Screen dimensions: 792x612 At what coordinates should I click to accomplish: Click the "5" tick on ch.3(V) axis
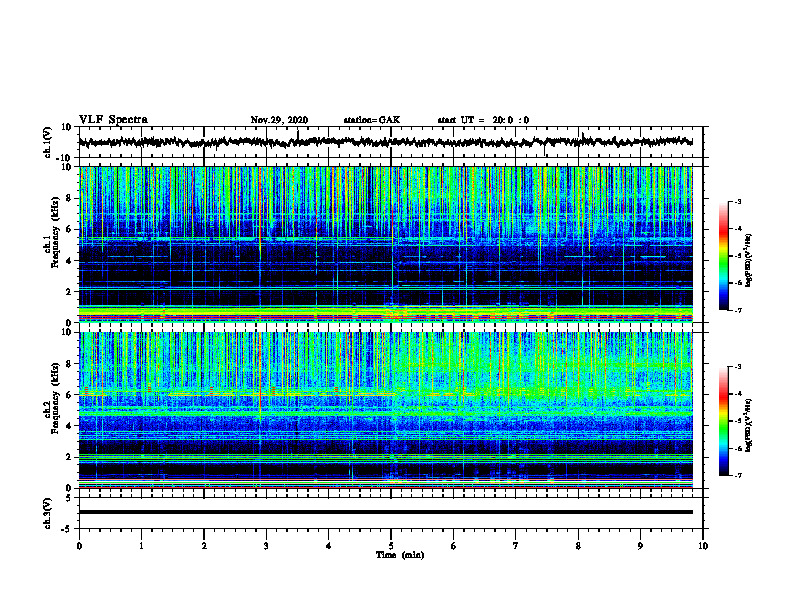click(70, 498)
